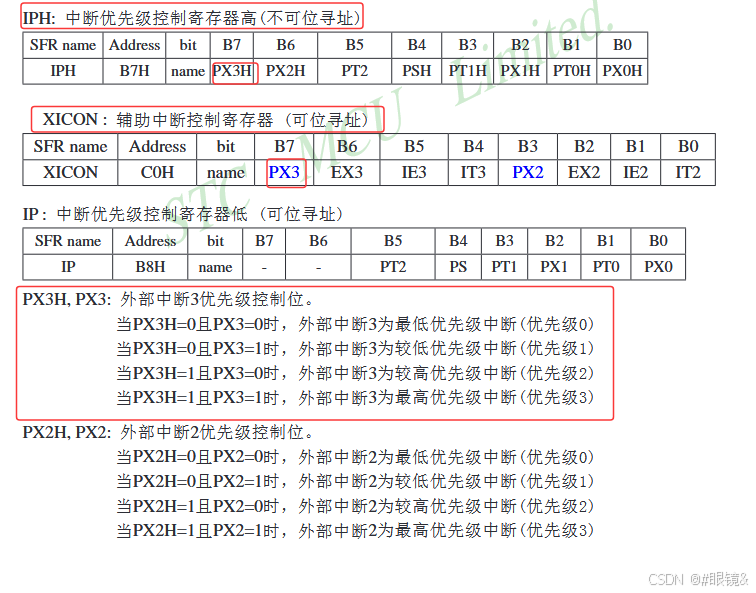Select the PS bit cell
756x593 pixels.
click(458, 267)
